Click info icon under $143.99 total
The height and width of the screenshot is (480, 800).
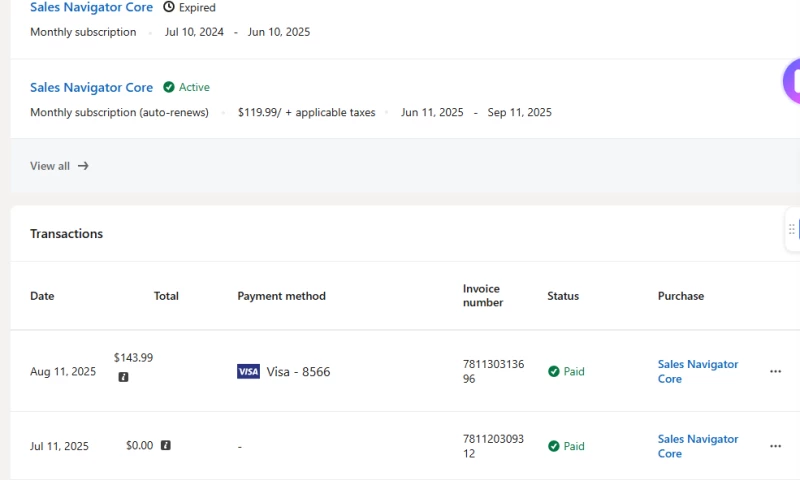pos(123,378)
